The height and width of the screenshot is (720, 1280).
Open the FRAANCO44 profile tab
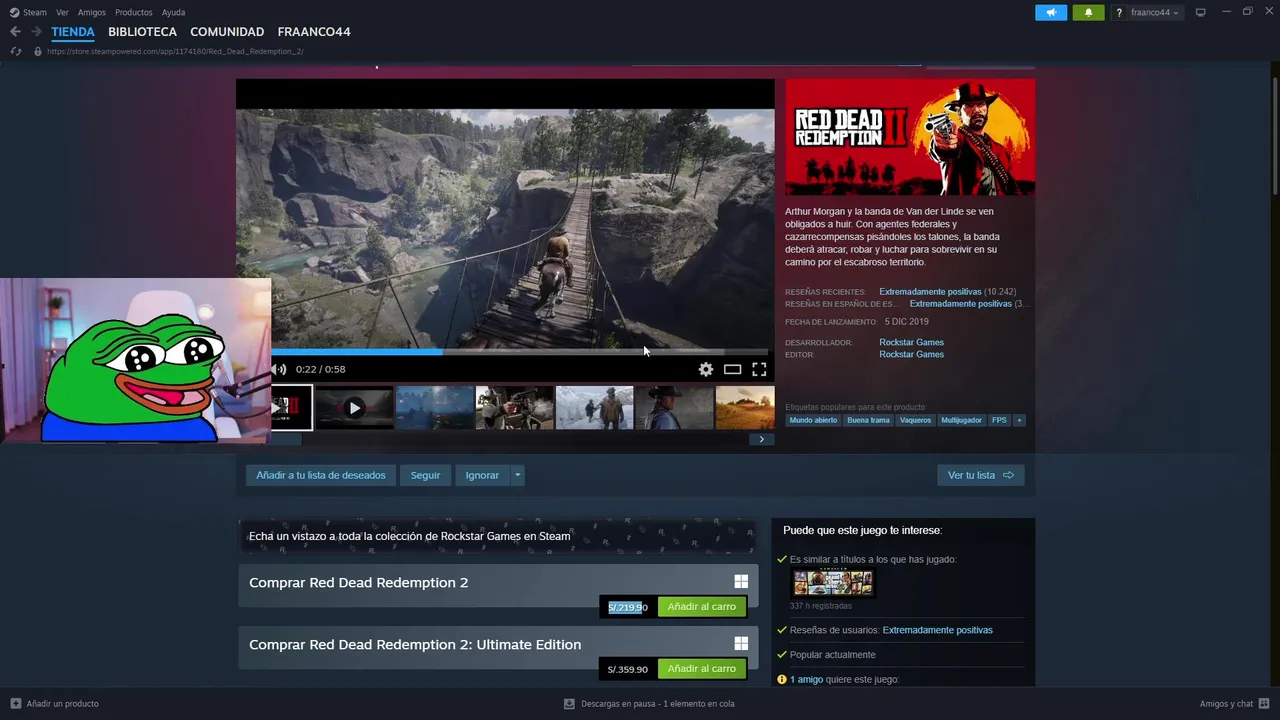coord(314,32)
